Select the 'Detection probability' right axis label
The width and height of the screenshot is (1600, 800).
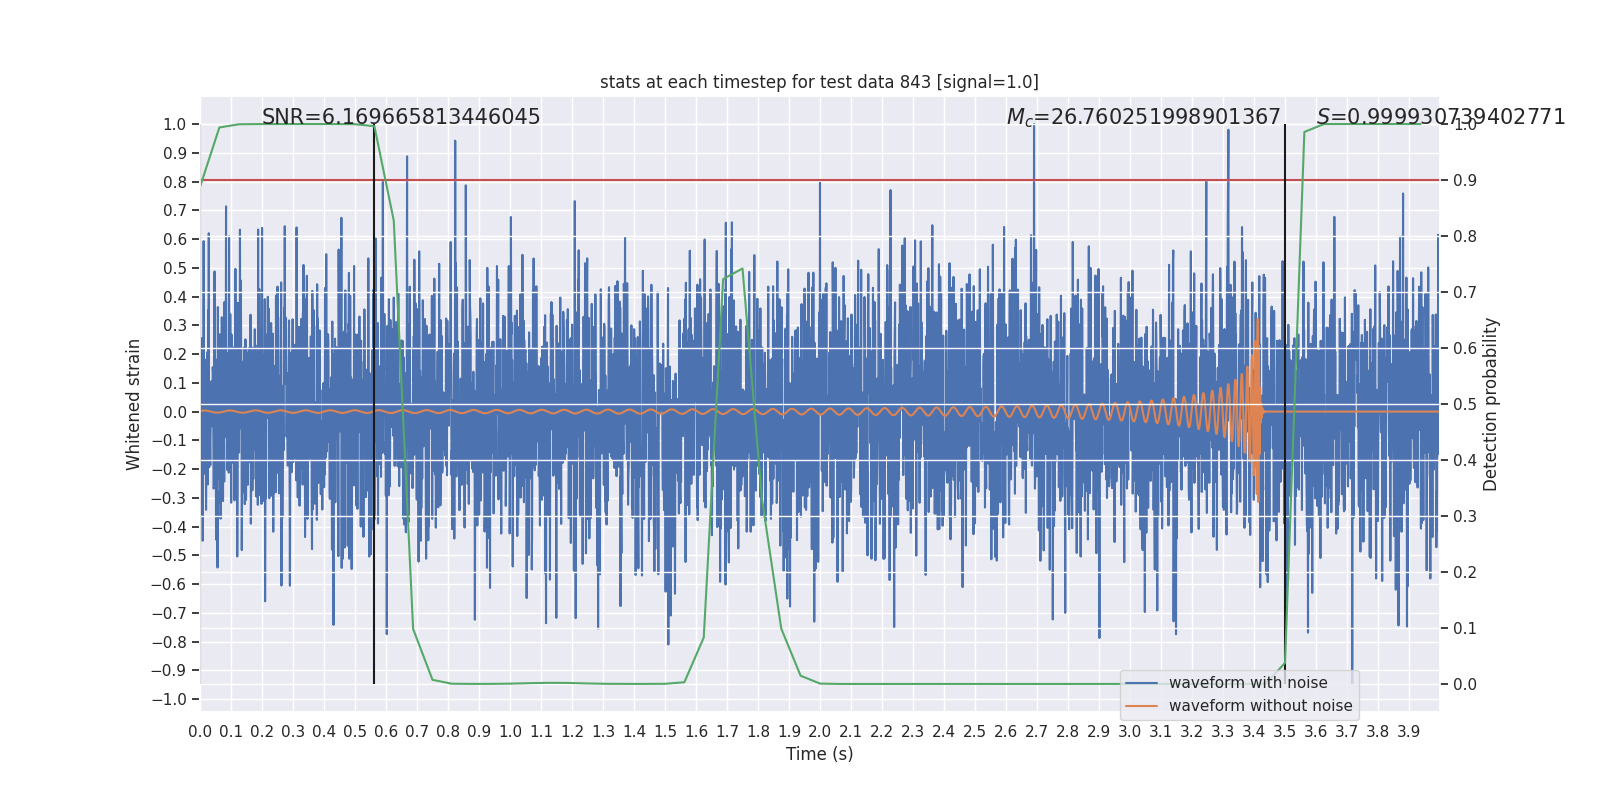click(x=1491, y=404)
